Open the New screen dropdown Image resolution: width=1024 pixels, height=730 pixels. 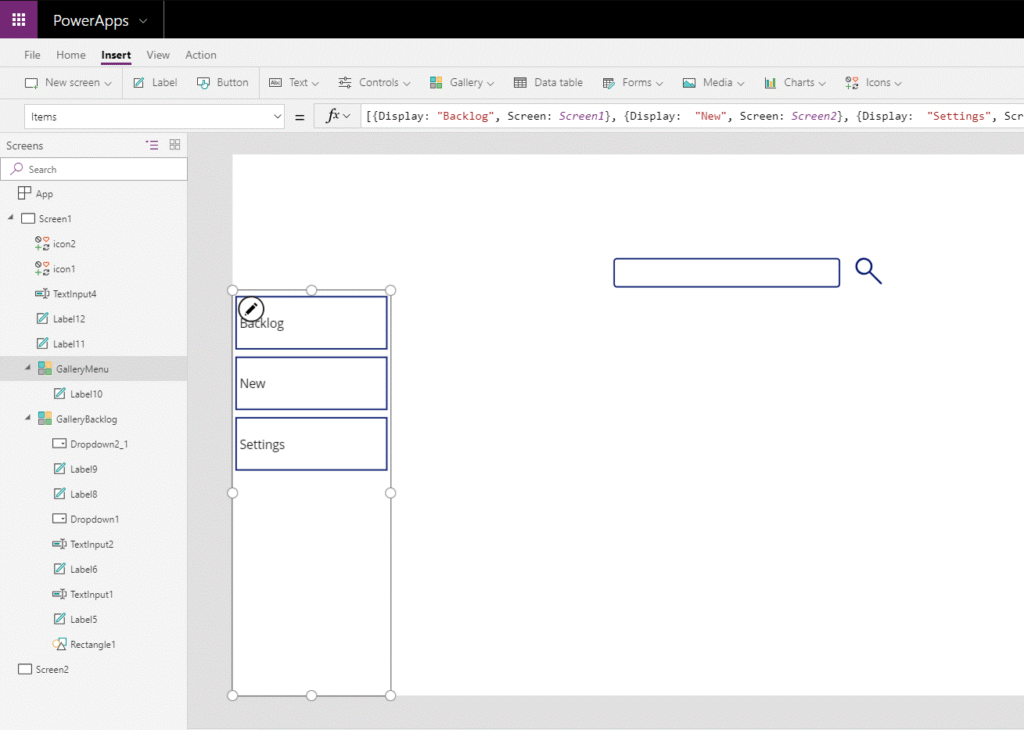click(68, 83)
